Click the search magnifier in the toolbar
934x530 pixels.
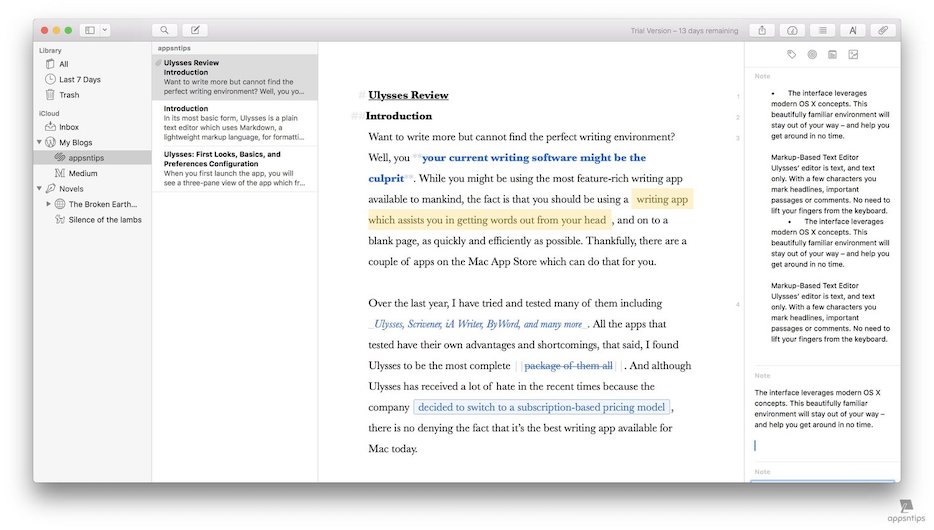(165, 30)
